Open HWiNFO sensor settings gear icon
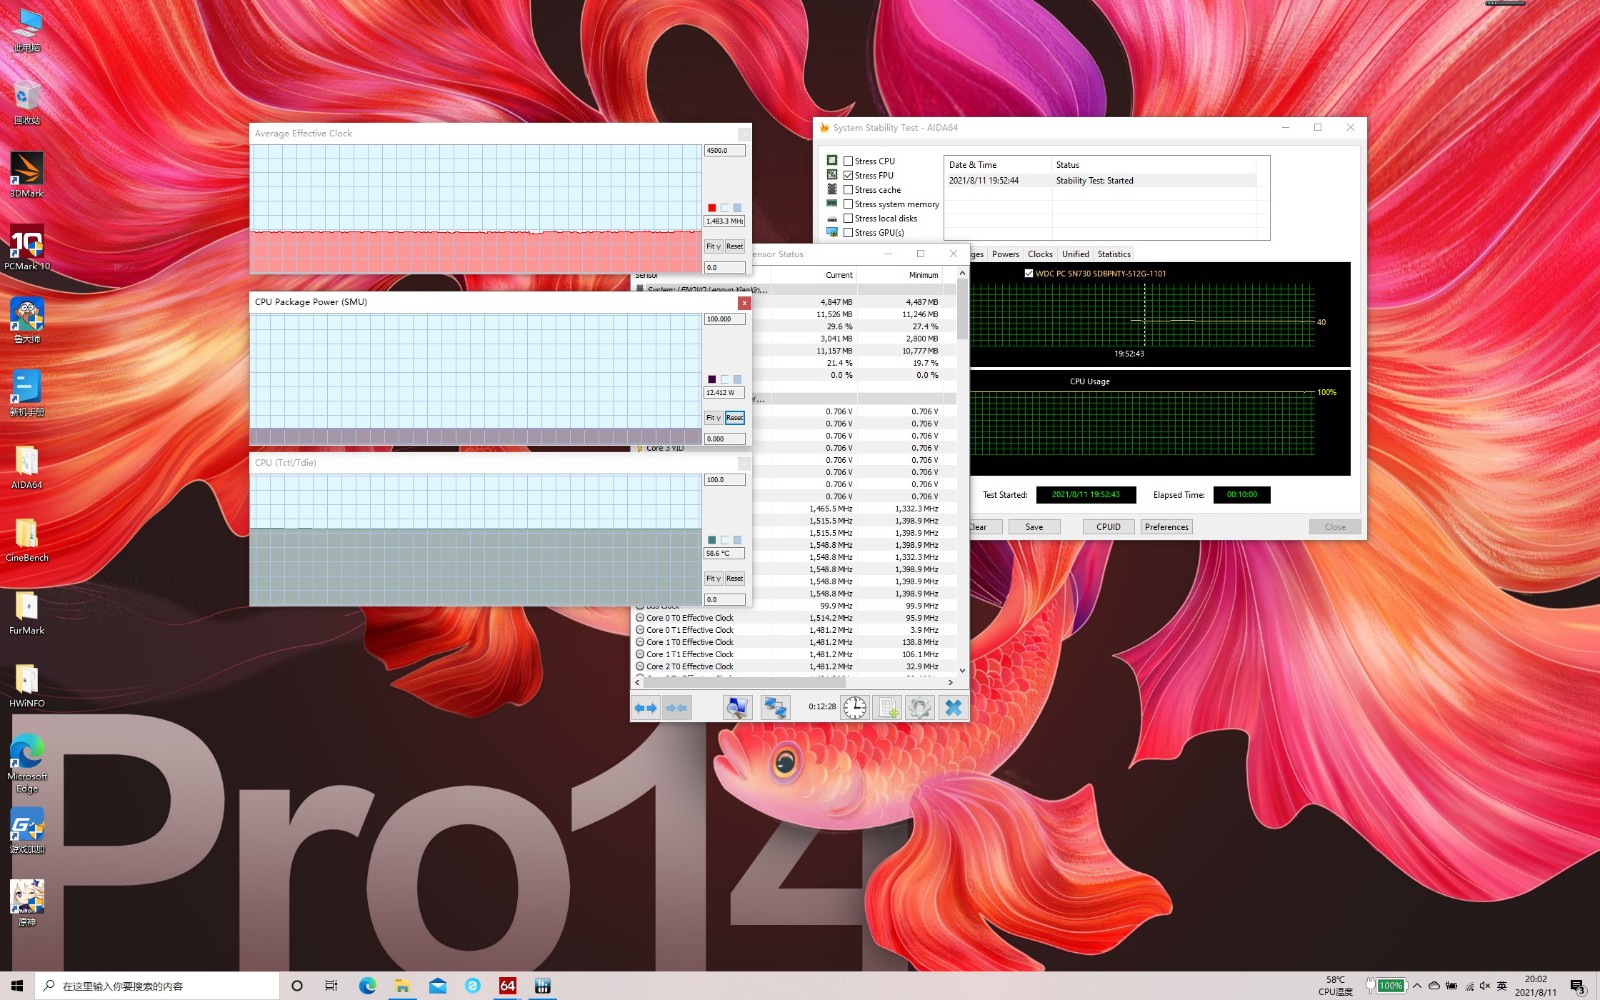This screenshot has width=1600, height=1000. [920, 708]
